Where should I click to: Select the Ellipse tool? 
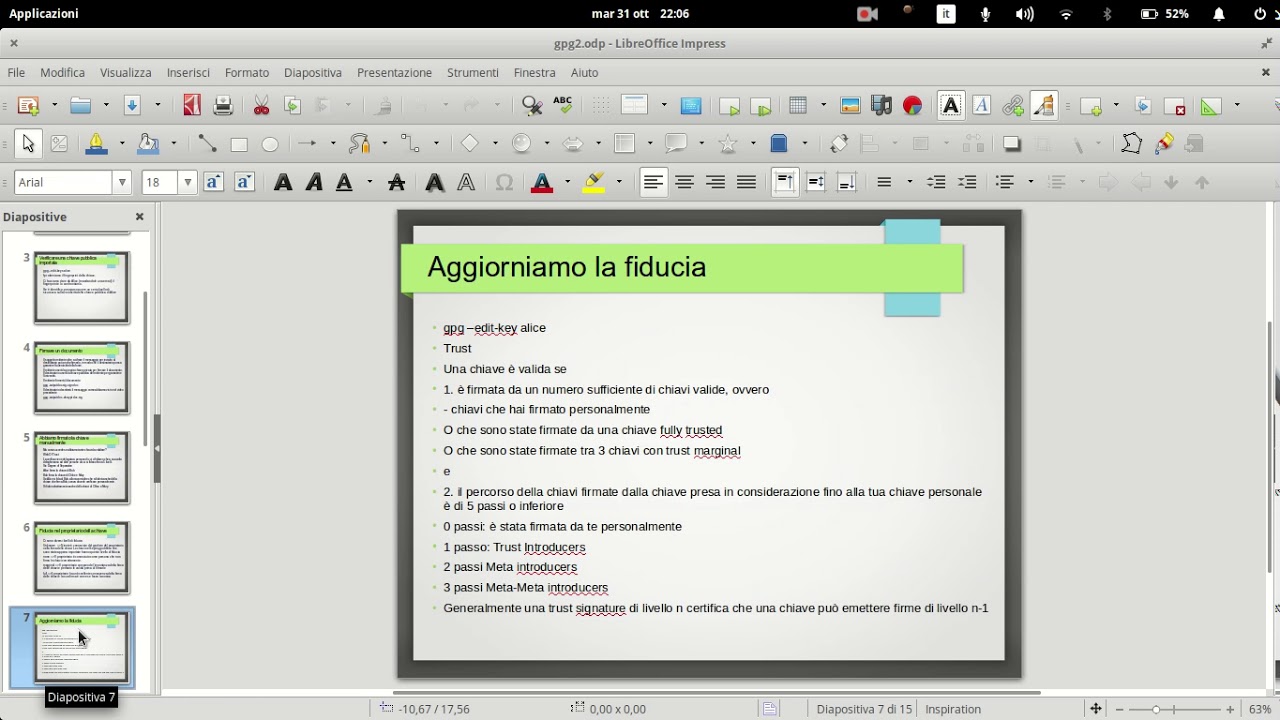pyautogui.click(x=270, y=144)
